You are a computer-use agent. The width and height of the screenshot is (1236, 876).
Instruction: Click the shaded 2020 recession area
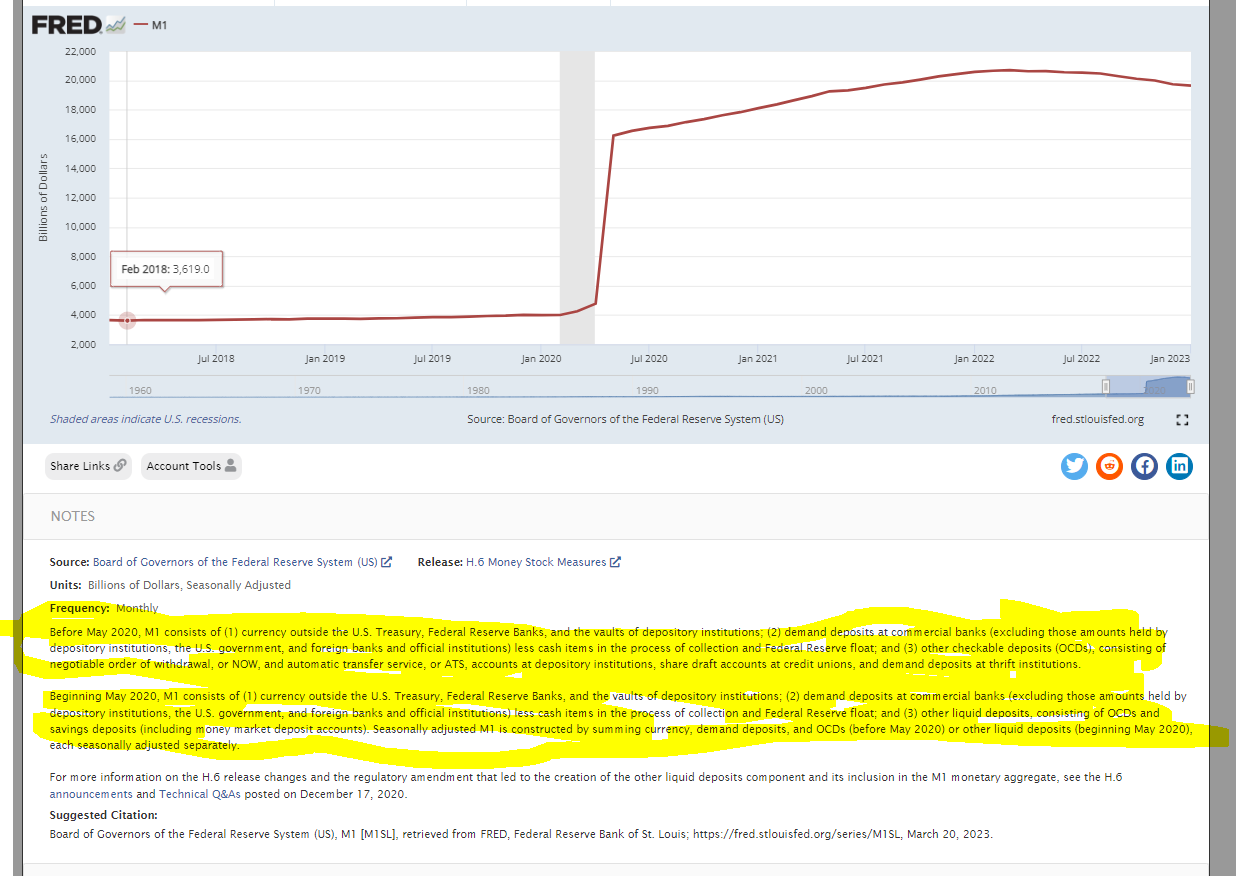(x=577, y=197)
